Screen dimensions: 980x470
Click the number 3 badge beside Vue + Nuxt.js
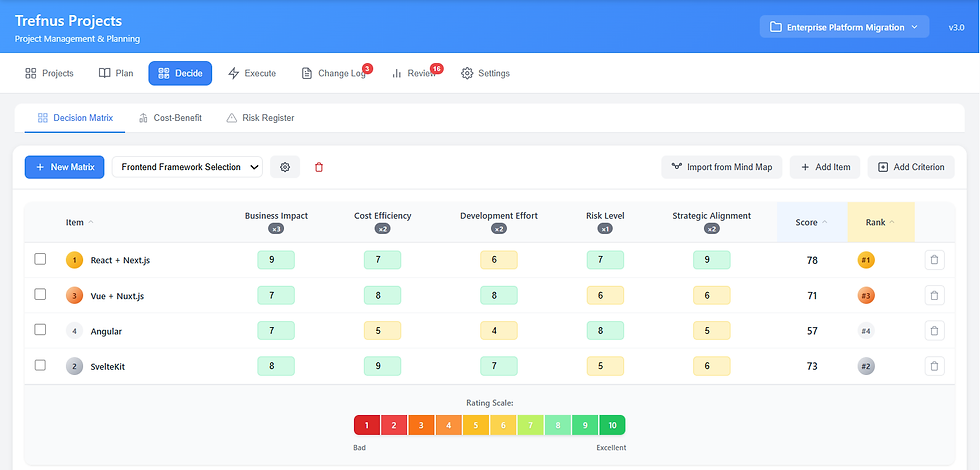point(74,296)
